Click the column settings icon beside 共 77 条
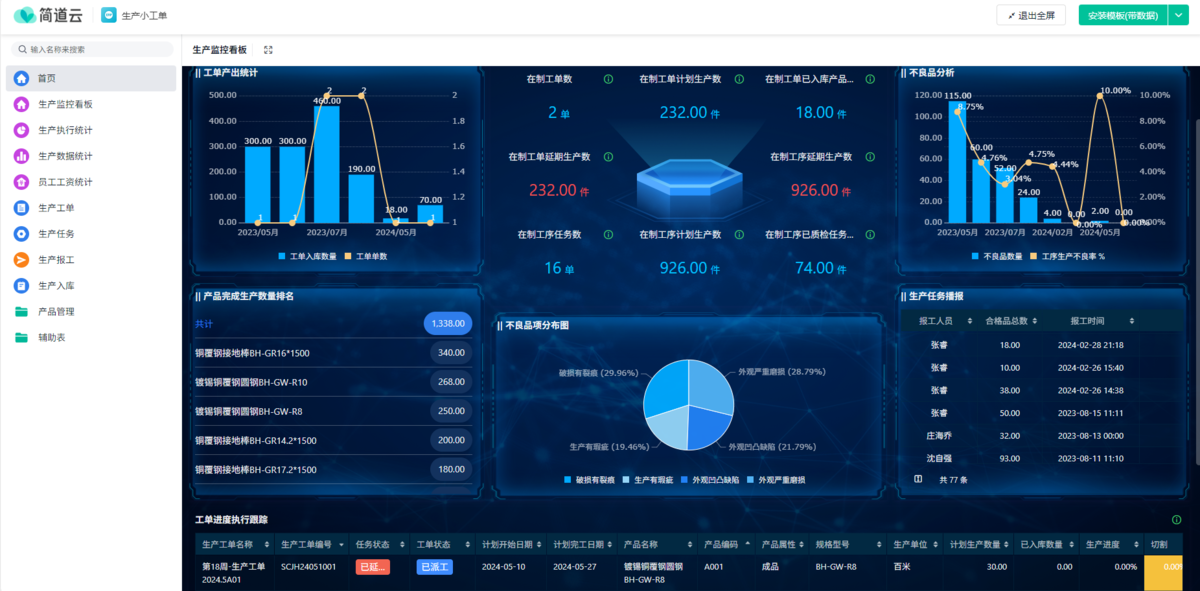1200x591 pixels. [x=918, y=480]
